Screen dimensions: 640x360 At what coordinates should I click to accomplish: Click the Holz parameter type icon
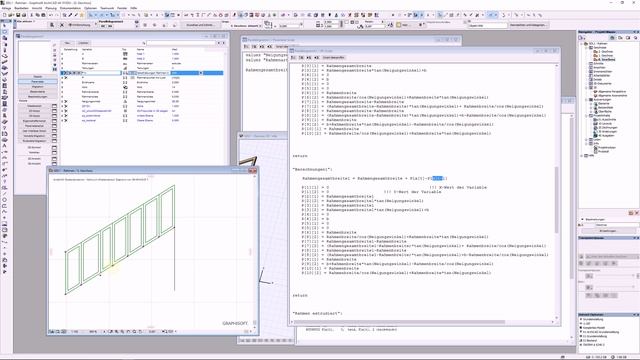click(x=125, y=87)
